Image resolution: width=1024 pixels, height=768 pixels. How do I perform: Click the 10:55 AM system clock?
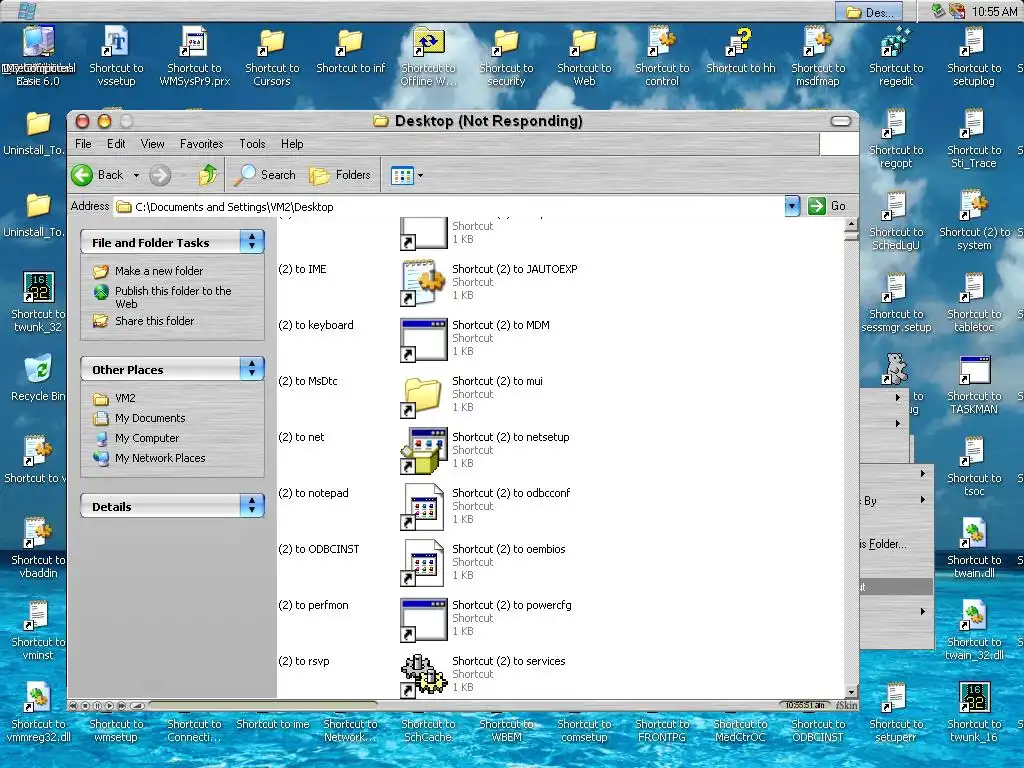pos(994,11)
